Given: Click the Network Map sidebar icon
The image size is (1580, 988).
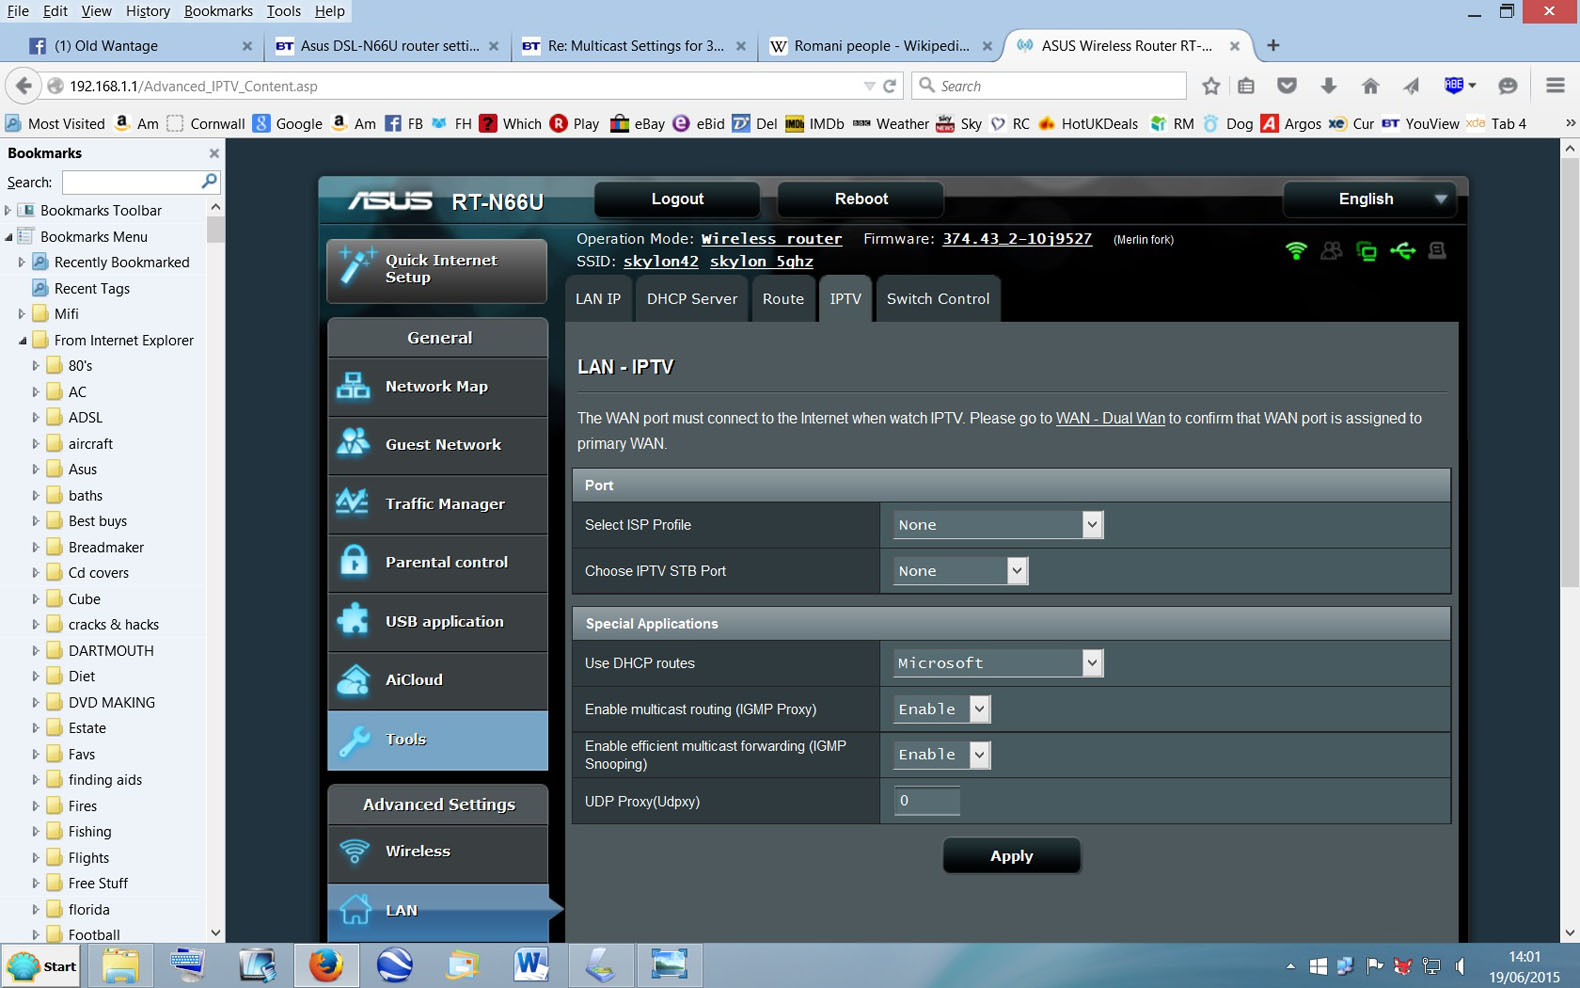Looking at the screenshot, I should pyautogui.click(x=353, y=386).
